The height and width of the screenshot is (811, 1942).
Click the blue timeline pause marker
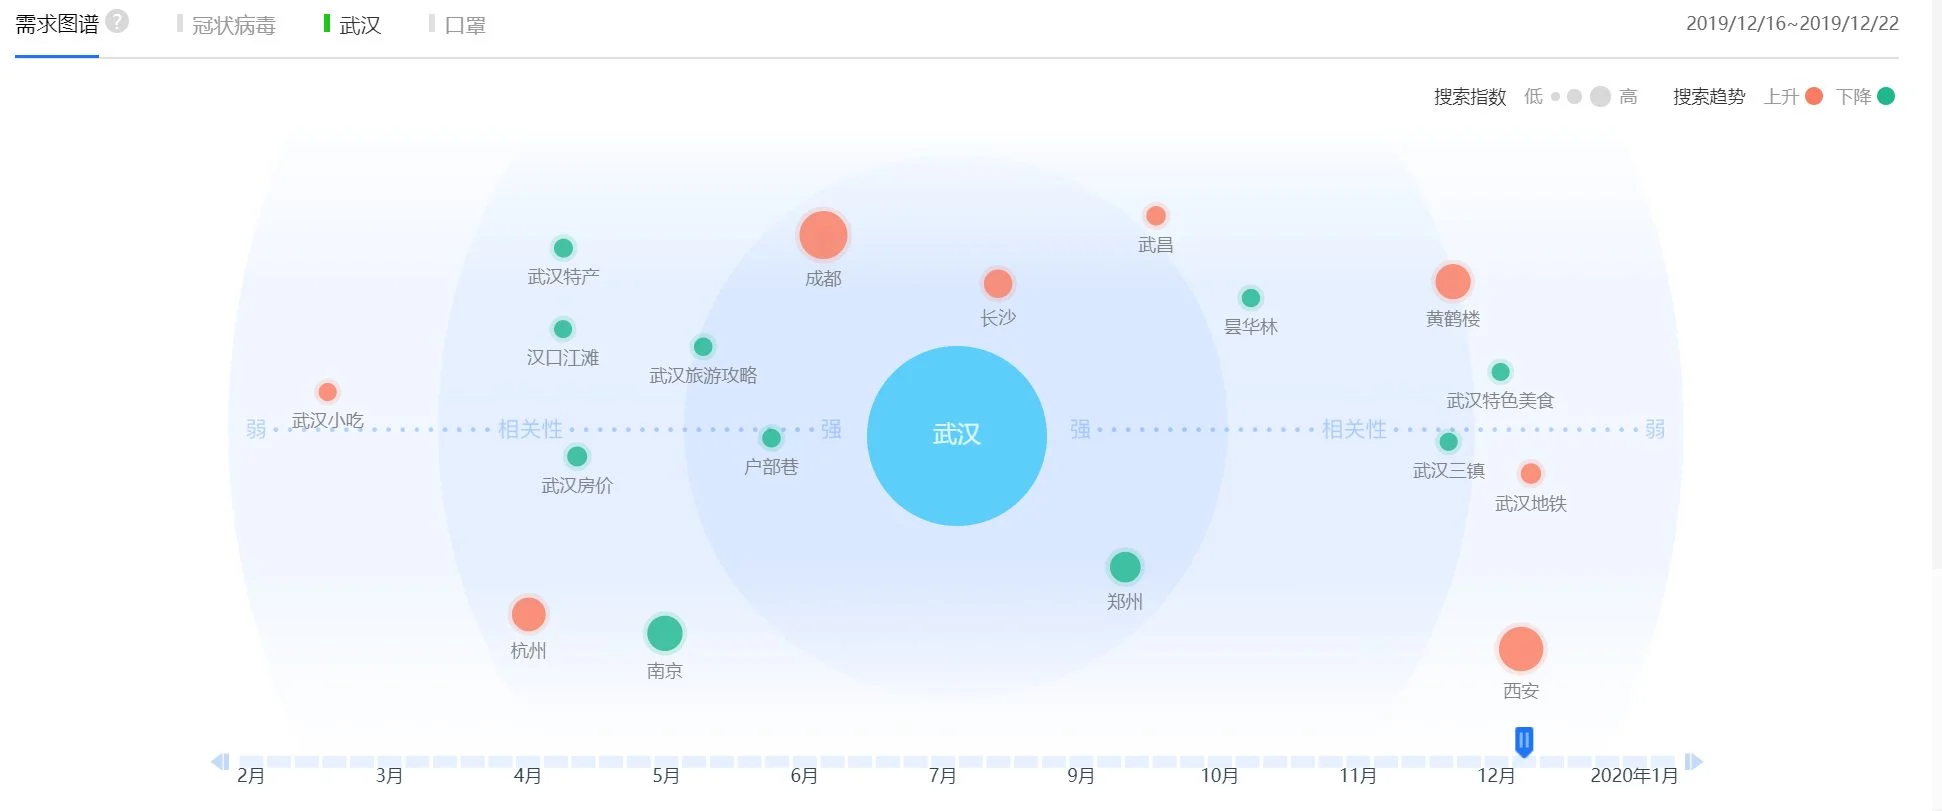point(1524,742)
